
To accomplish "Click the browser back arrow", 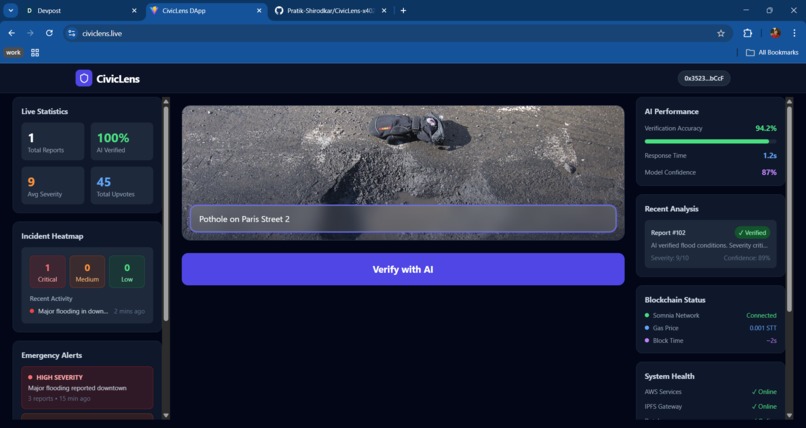I will (x=11, y=33).
